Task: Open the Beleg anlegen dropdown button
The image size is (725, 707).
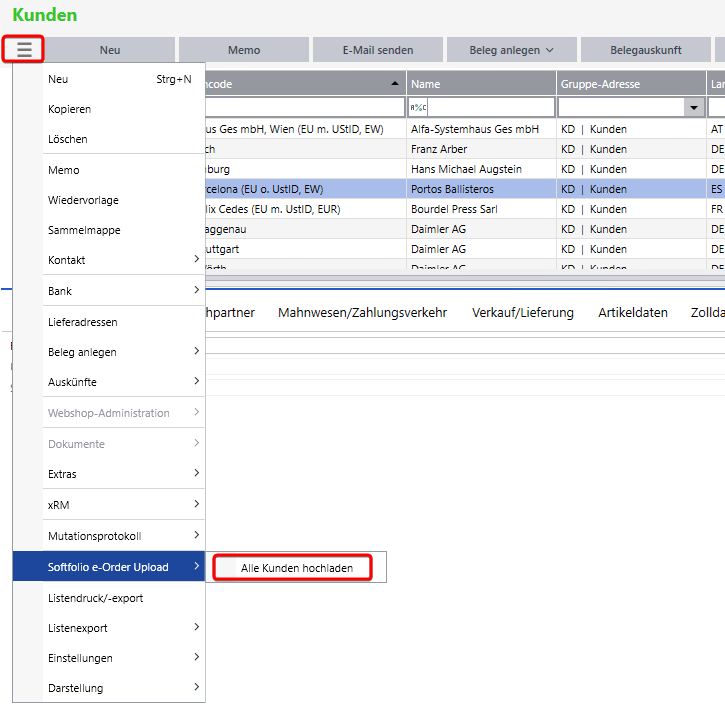Action: point(510,50)
